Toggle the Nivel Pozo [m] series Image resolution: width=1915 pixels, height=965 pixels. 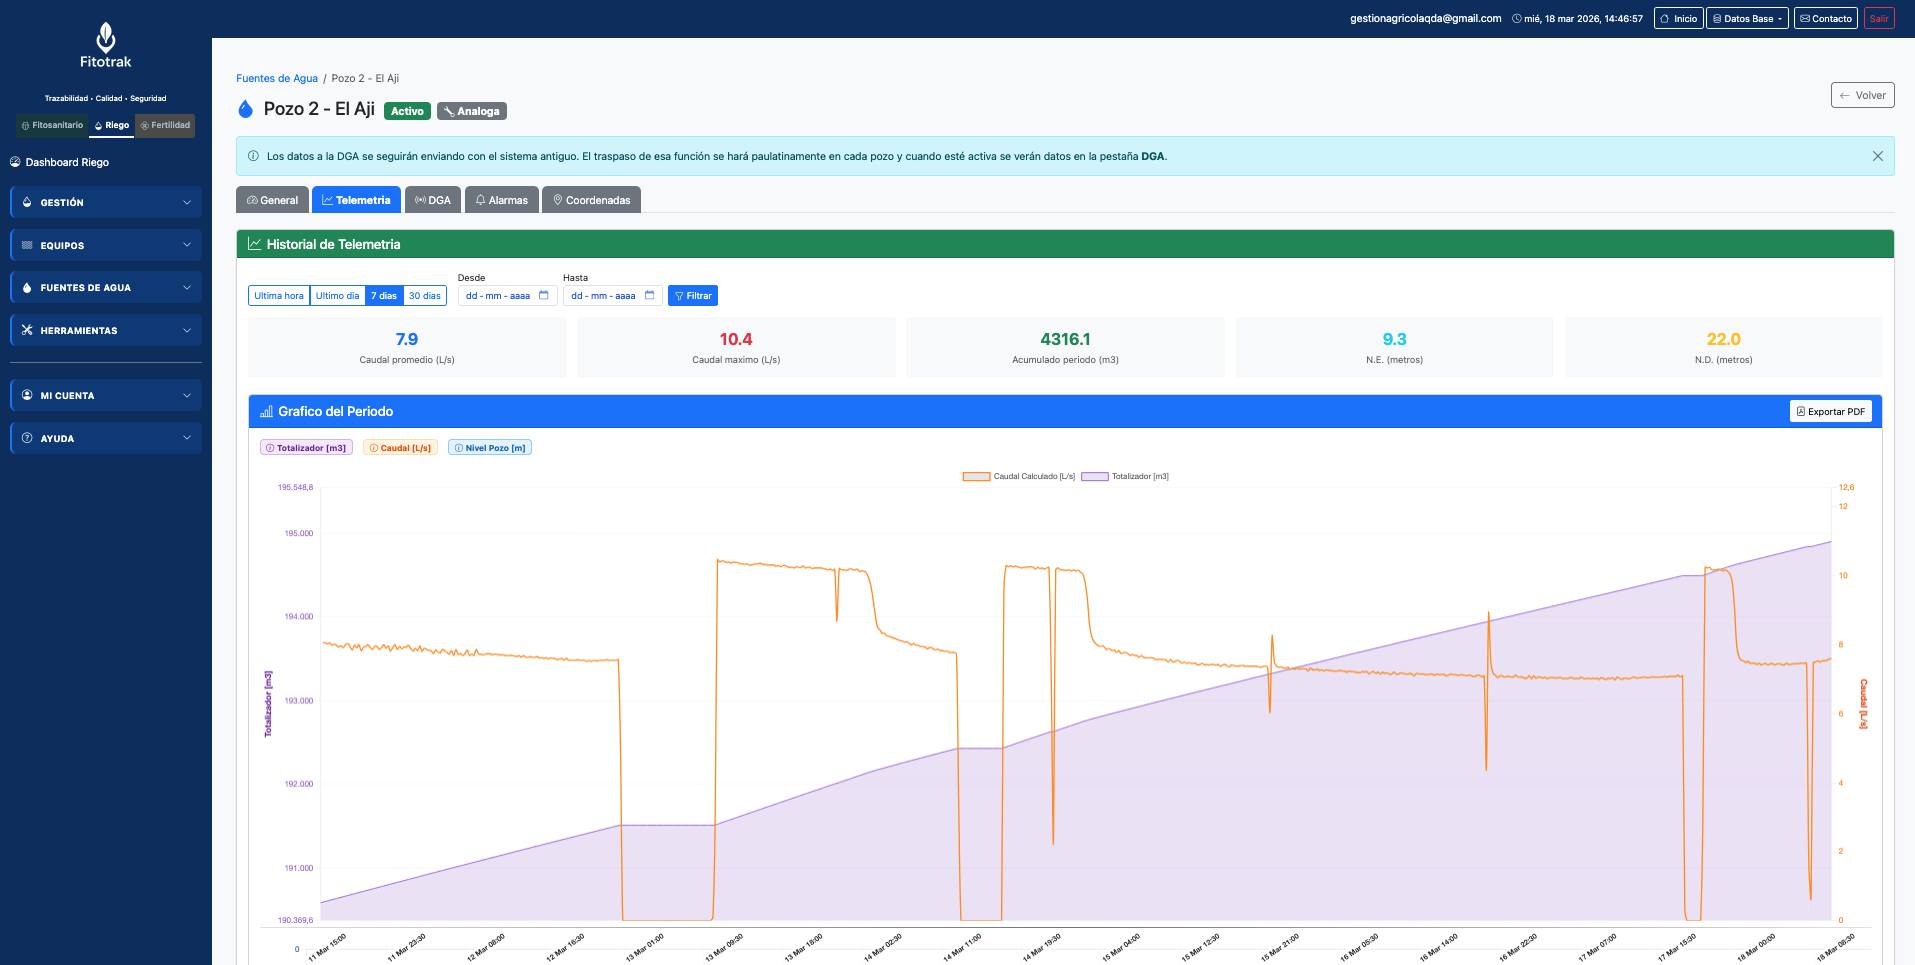coord(490,448)
